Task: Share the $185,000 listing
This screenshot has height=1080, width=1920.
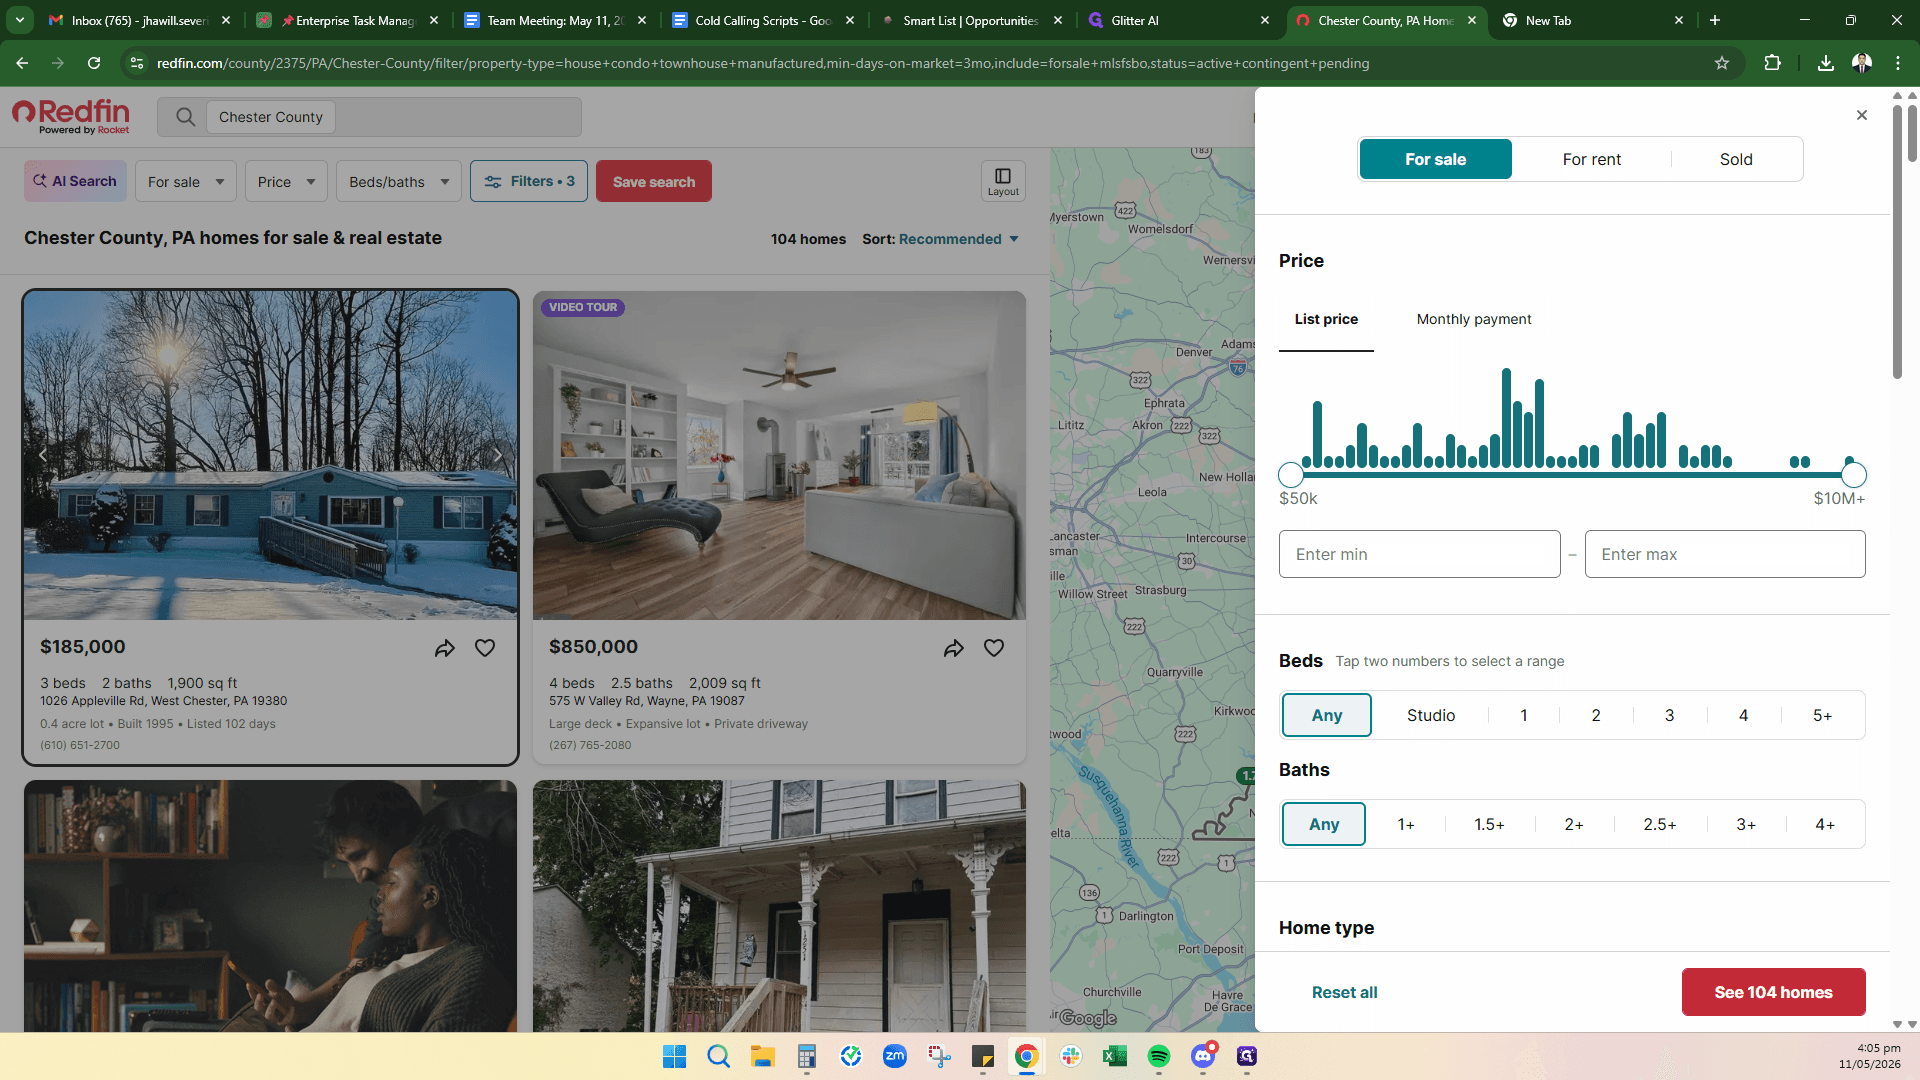Action: tap(445, 648)
